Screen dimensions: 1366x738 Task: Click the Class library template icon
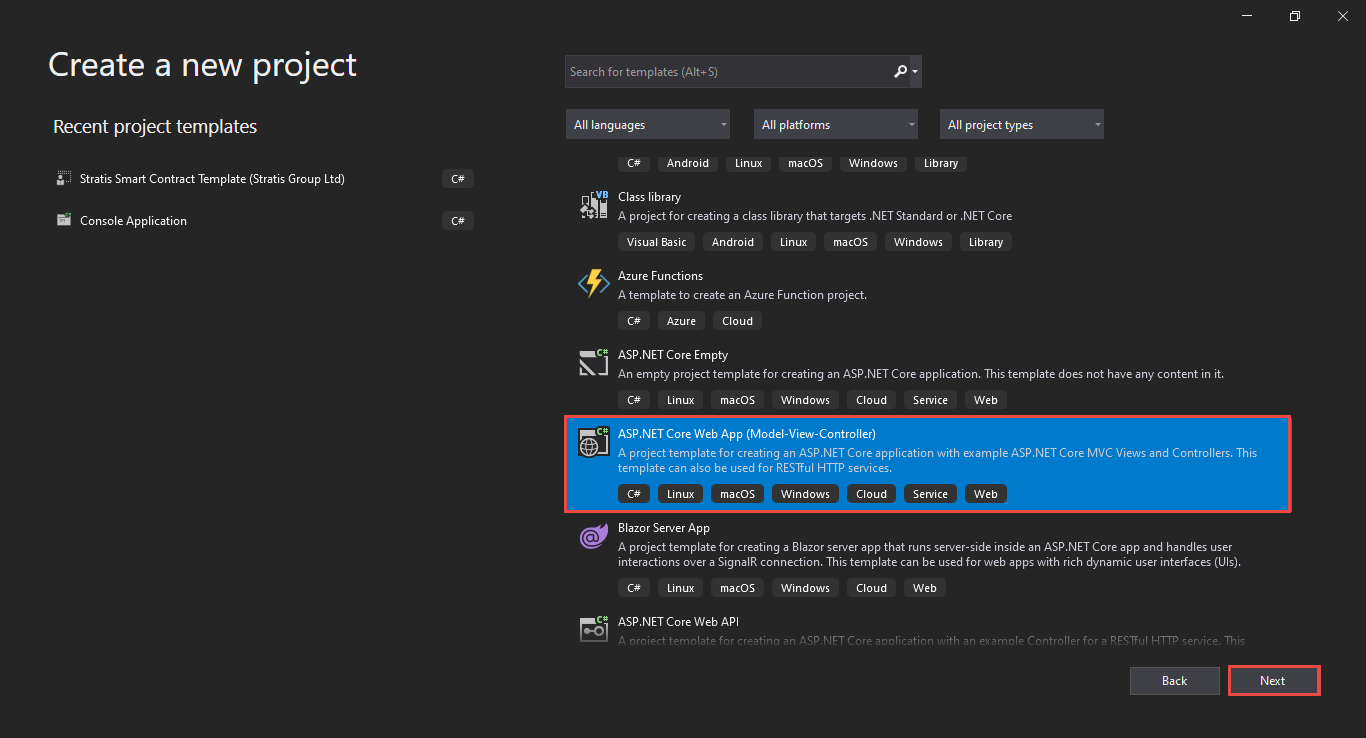[x=594, y=205]
